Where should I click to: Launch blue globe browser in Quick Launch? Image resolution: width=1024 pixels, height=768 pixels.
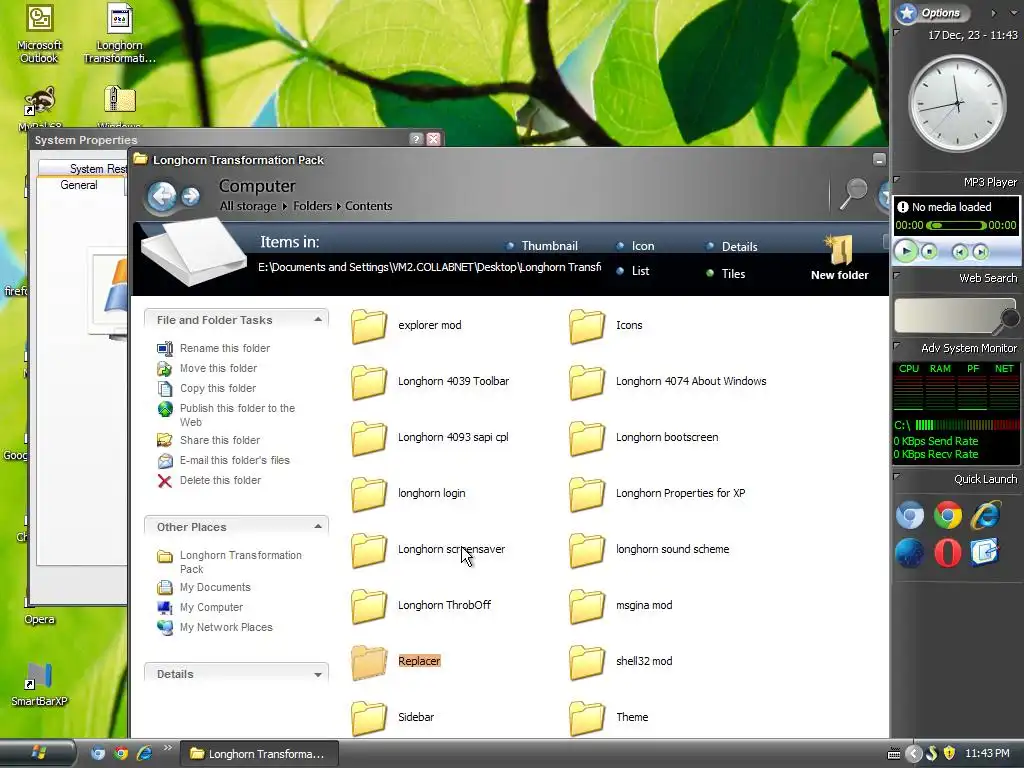tap(910, 552)
